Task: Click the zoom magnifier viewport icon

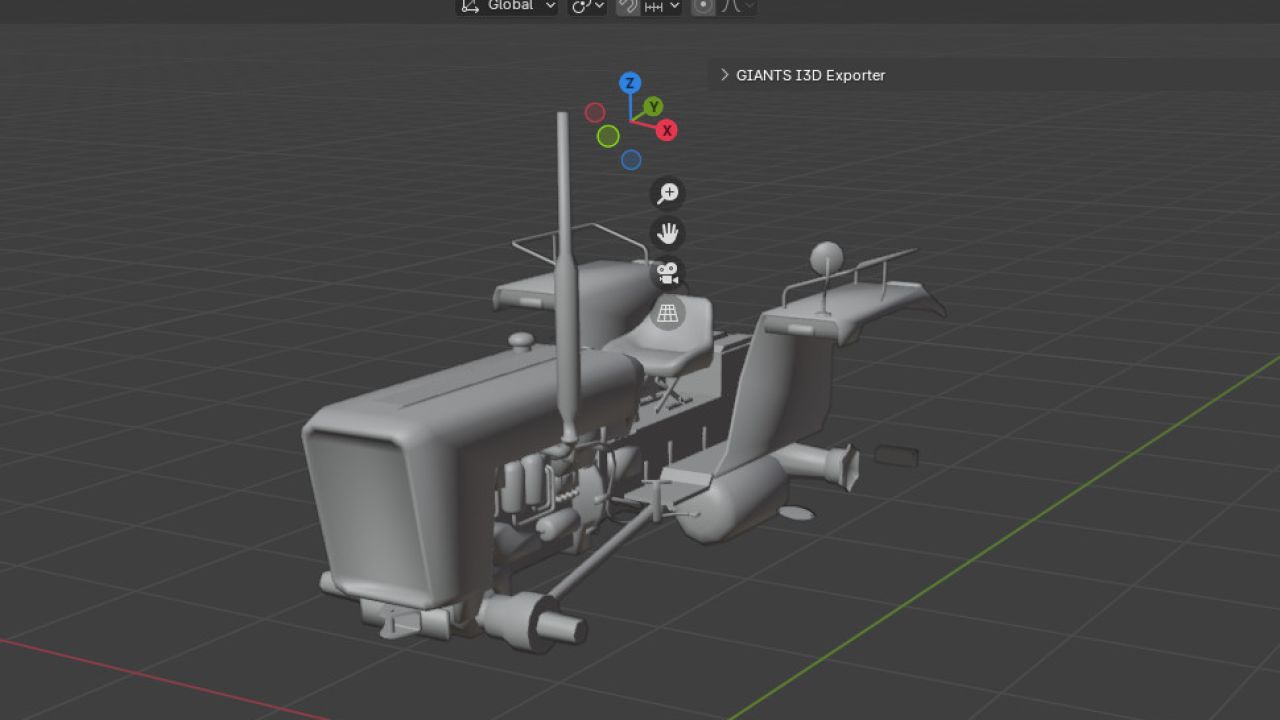Action: coord(667,193)
